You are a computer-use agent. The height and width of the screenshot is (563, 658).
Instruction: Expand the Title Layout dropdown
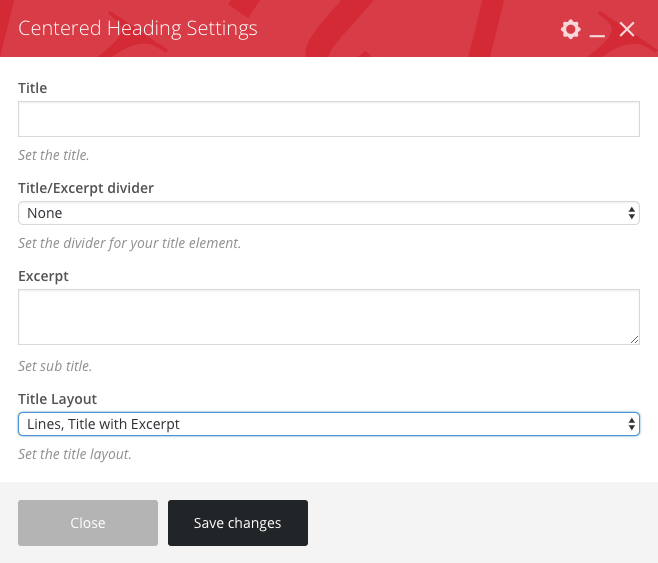[328, 424]
